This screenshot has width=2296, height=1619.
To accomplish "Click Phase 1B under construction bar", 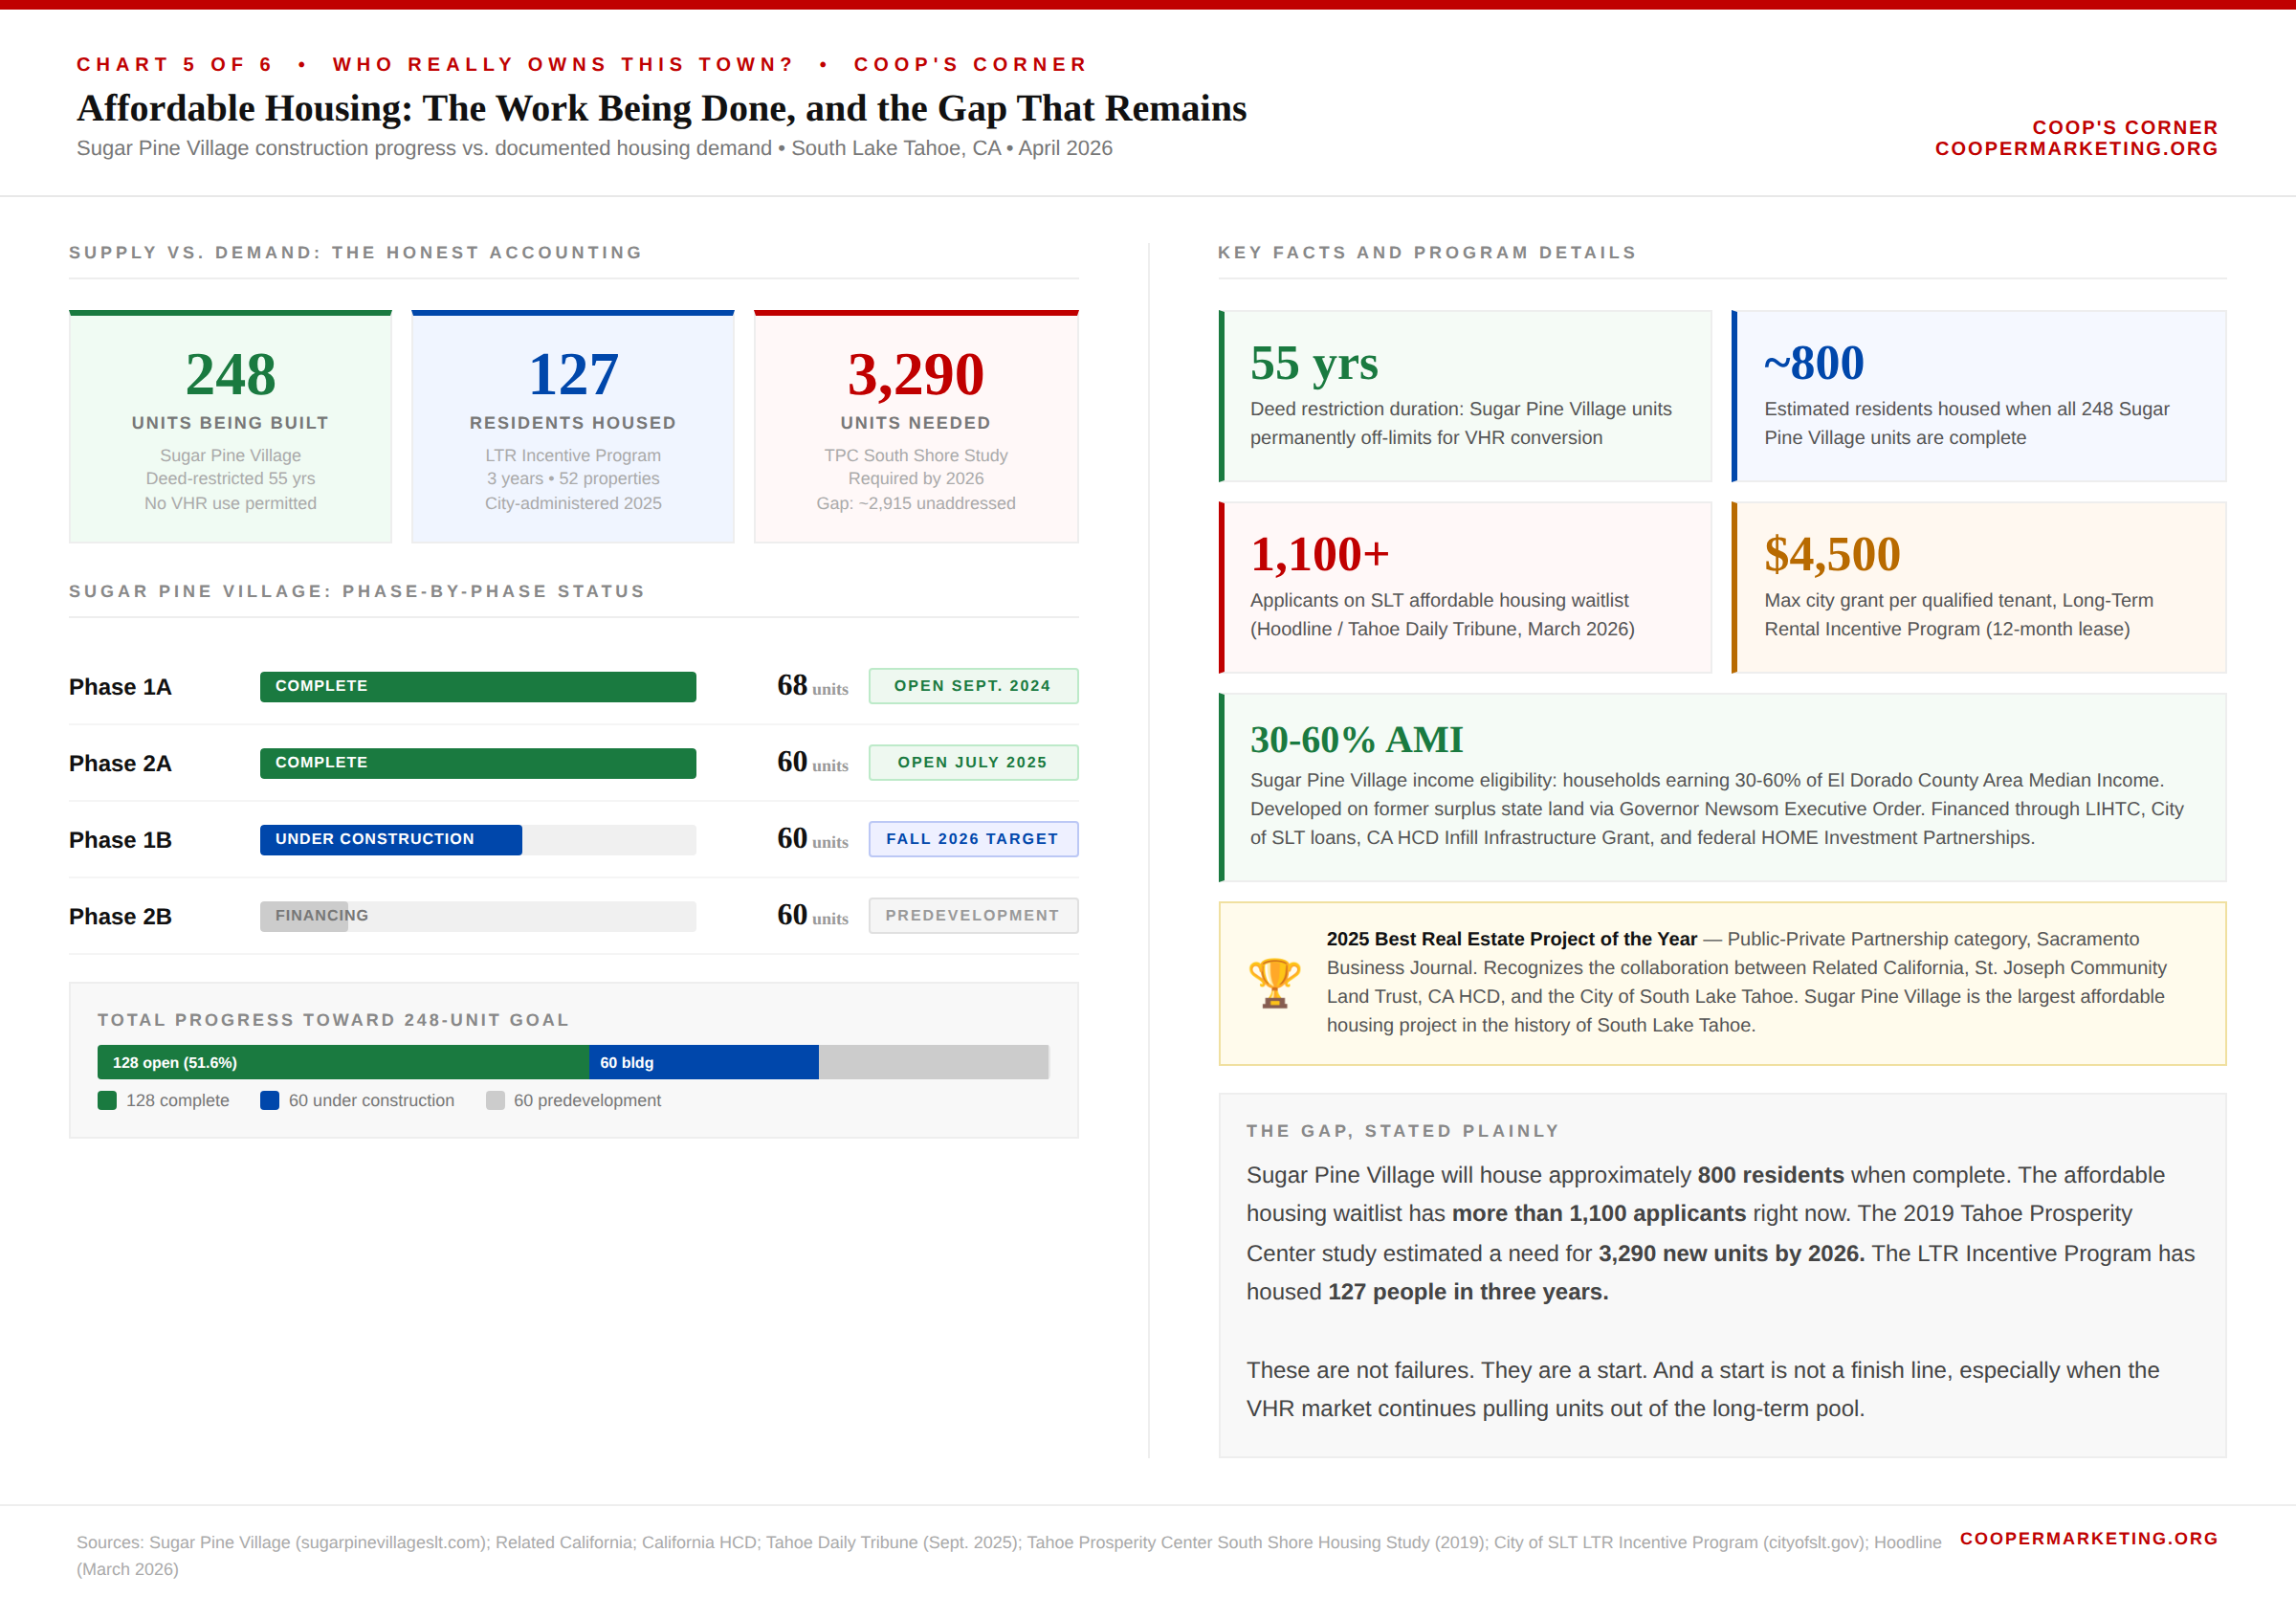I will pyautogui.click(x=390, y=839).
